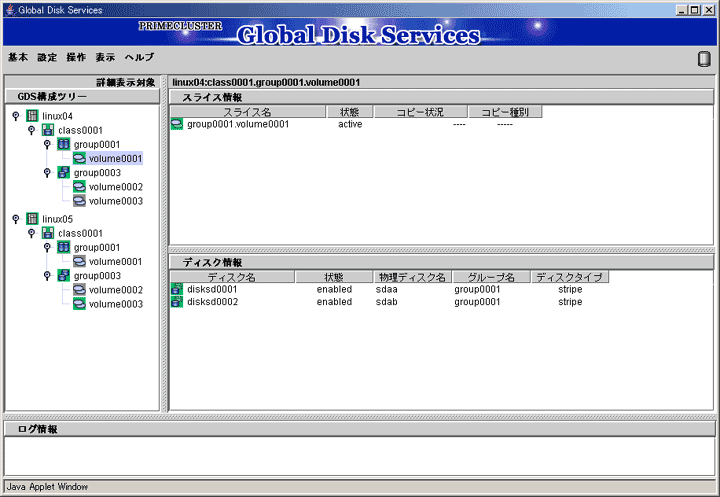Click the class0001 icon under linux05

(x=48, y=233)
